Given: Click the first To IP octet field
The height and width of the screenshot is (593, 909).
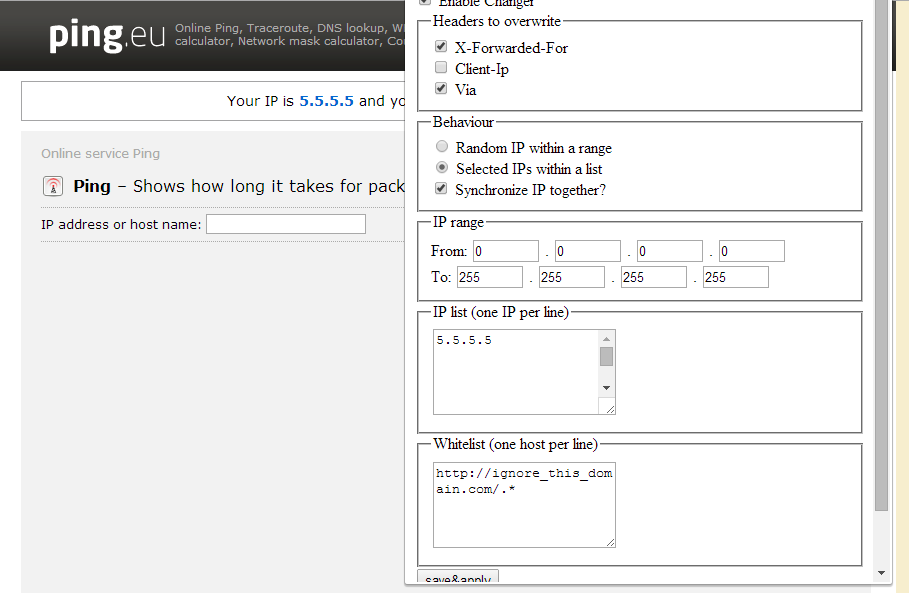Looking at the screenshot, I should [x=490, y=277].
